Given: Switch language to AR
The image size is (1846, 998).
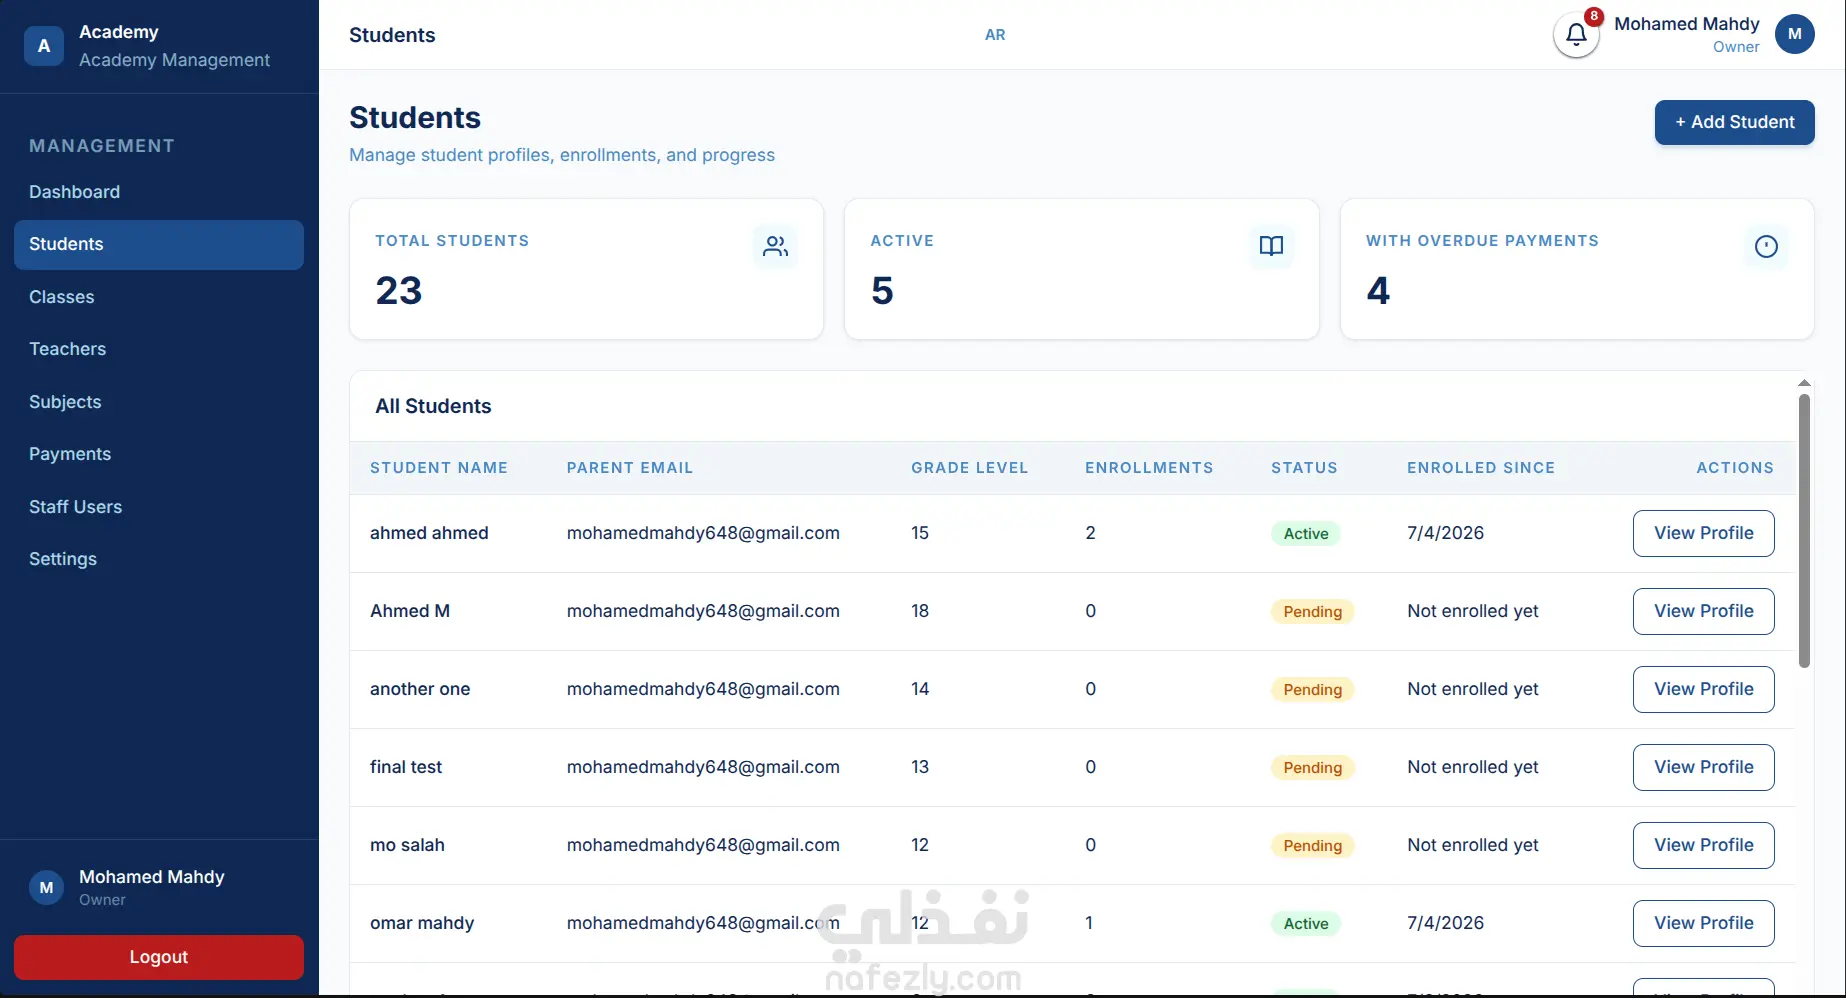Looking at the screenshot, I should (x=995, y=34).
